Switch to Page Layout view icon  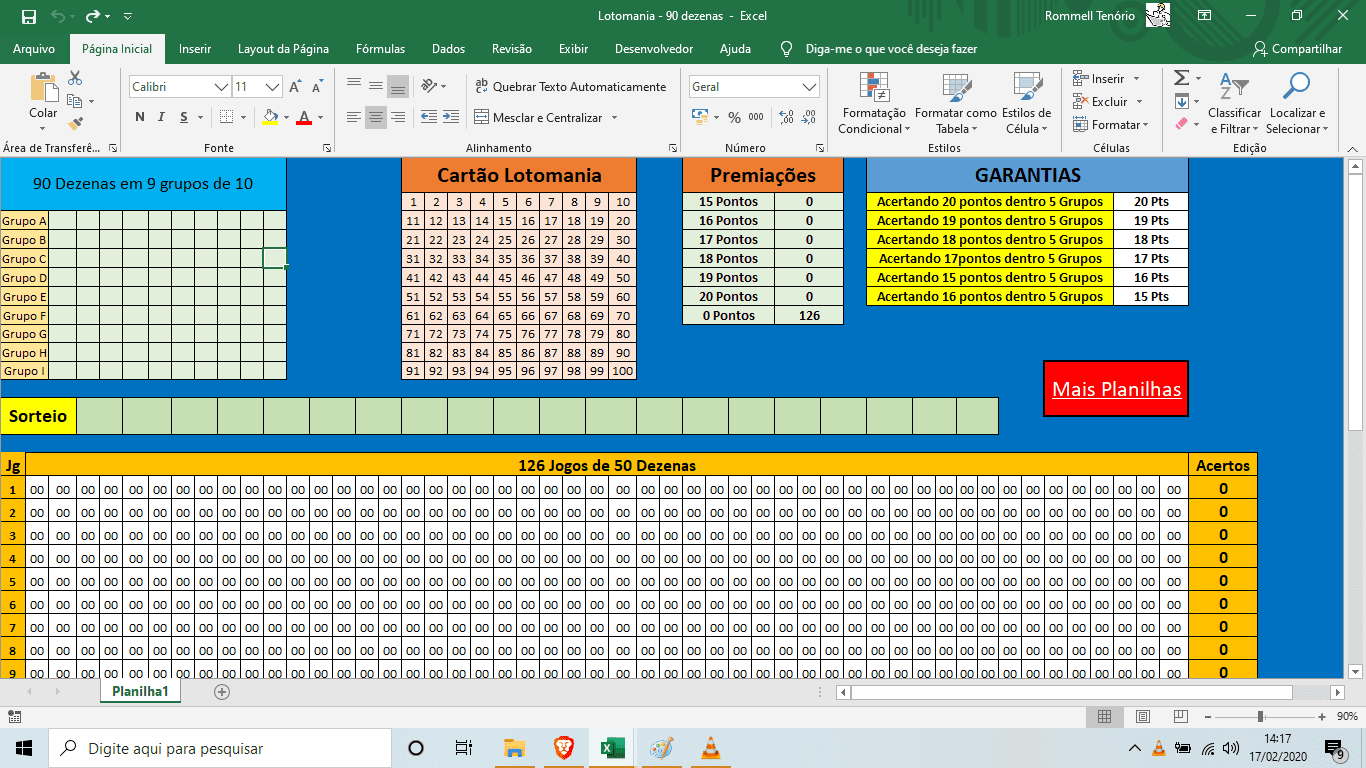tap(1142, 716)
